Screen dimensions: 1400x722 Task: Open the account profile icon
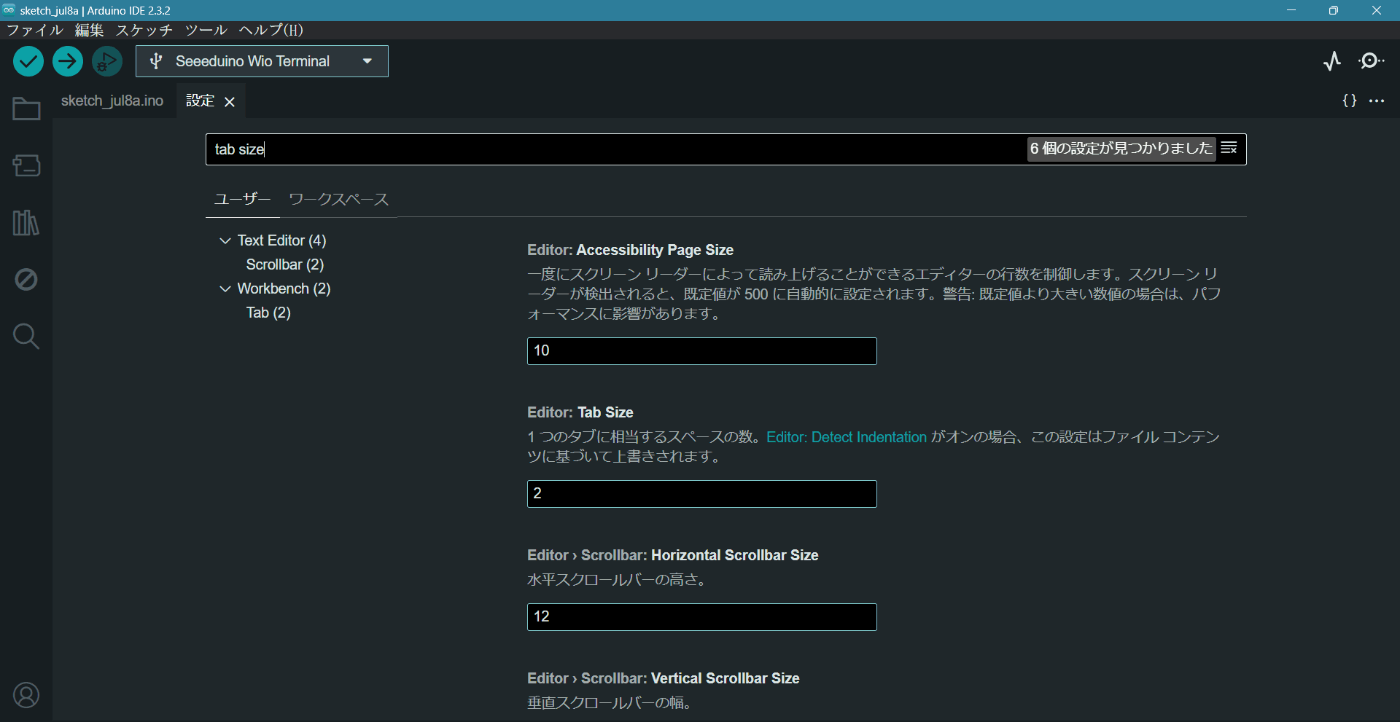click(26, 695)
